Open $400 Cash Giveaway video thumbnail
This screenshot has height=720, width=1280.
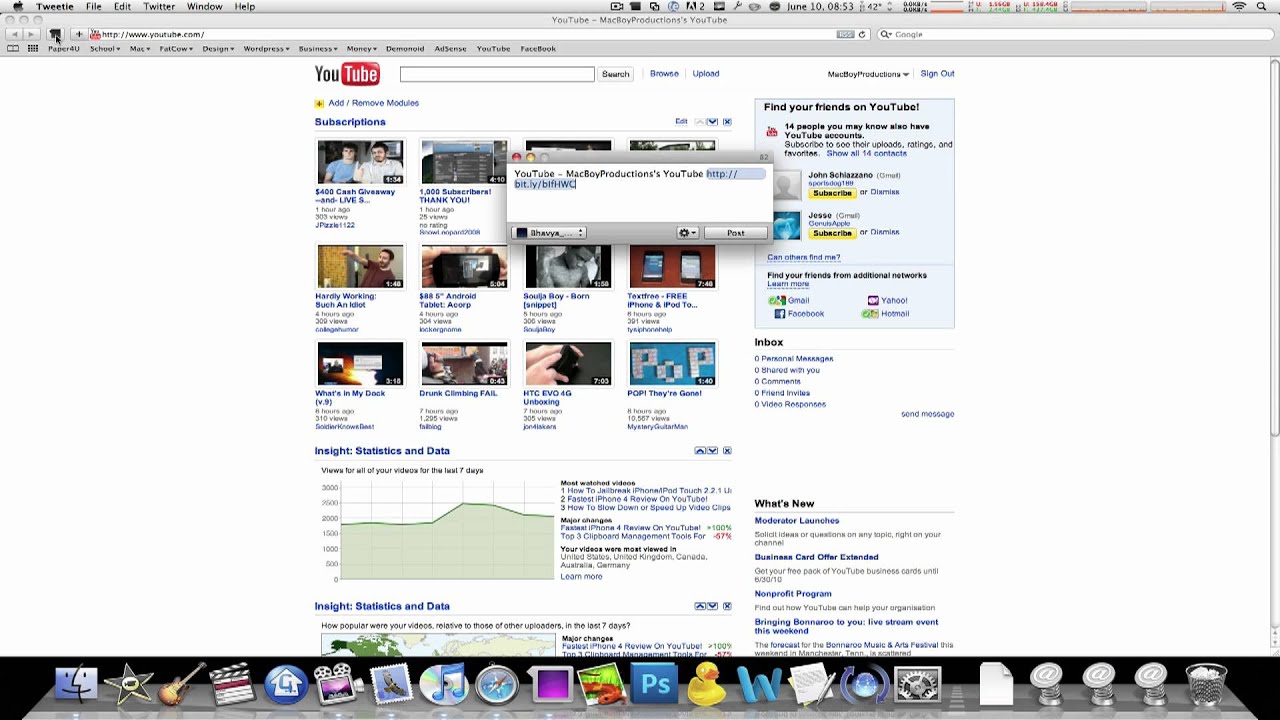361,162
